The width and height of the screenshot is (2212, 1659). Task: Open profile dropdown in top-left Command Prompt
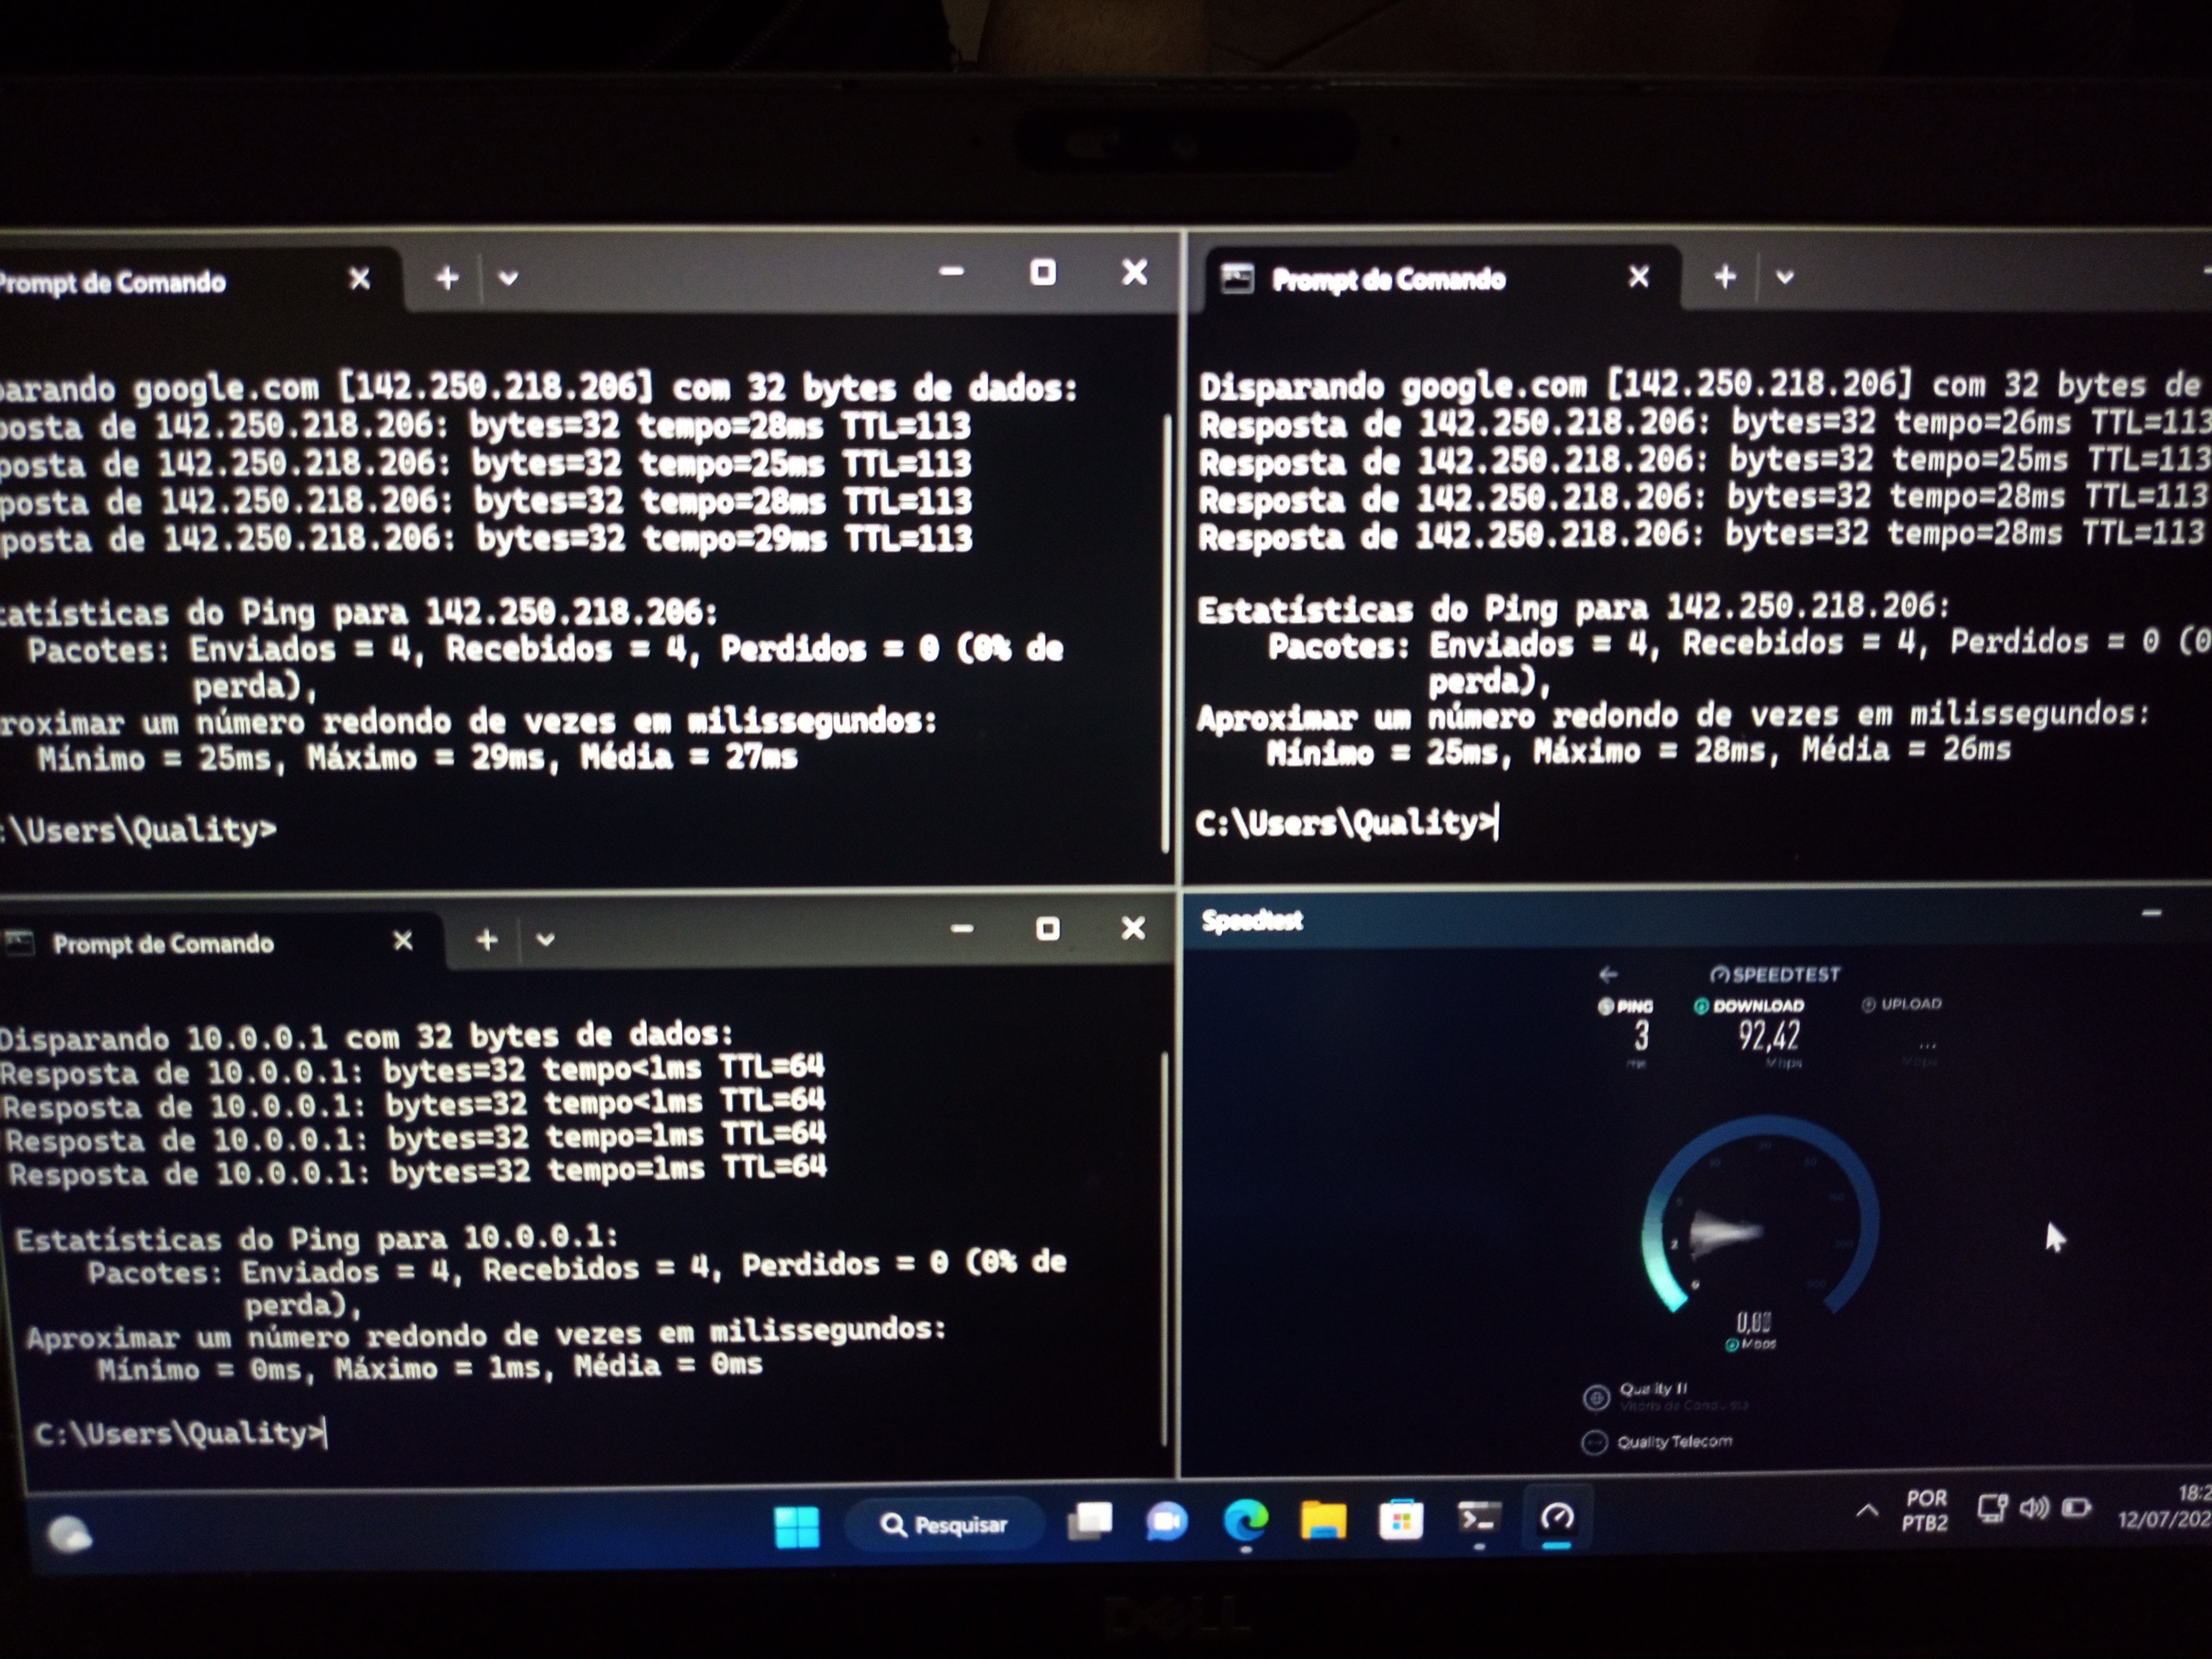click(508, 279)
